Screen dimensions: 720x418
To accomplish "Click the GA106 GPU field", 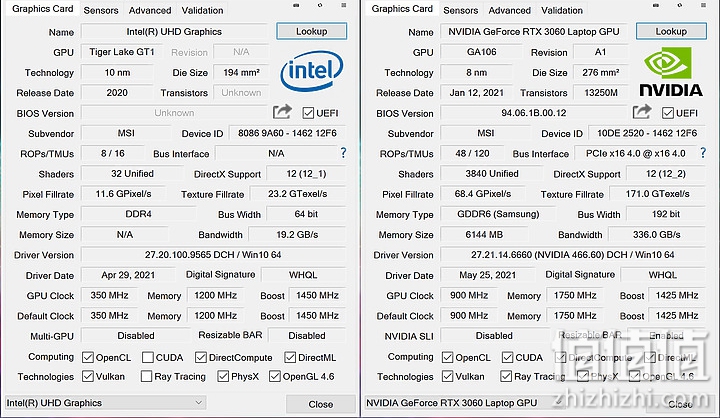I will [x=481, y=52].
